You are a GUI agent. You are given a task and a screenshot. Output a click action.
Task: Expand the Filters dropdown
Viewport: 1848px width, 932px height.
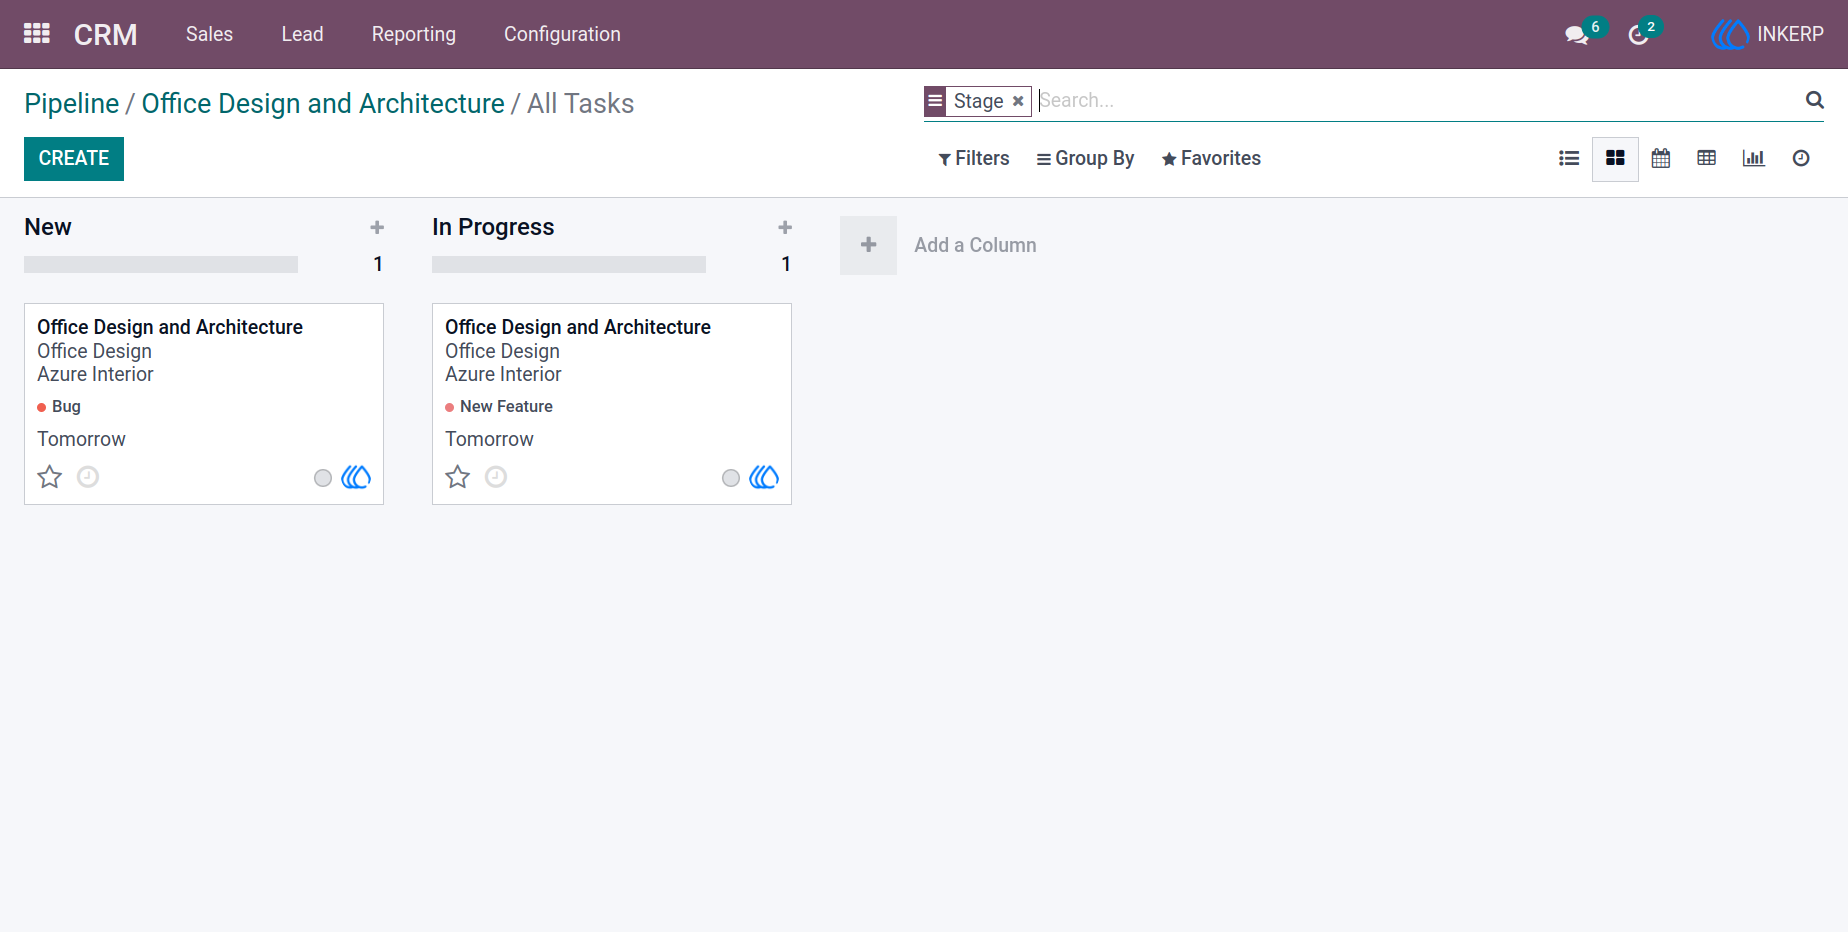point(974,158)
